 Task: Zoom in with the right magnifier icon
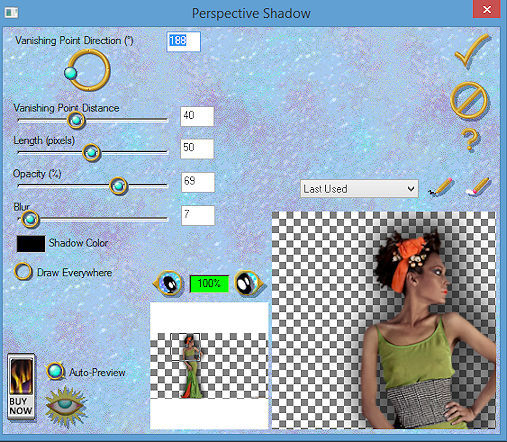click(x=248, y=283)
